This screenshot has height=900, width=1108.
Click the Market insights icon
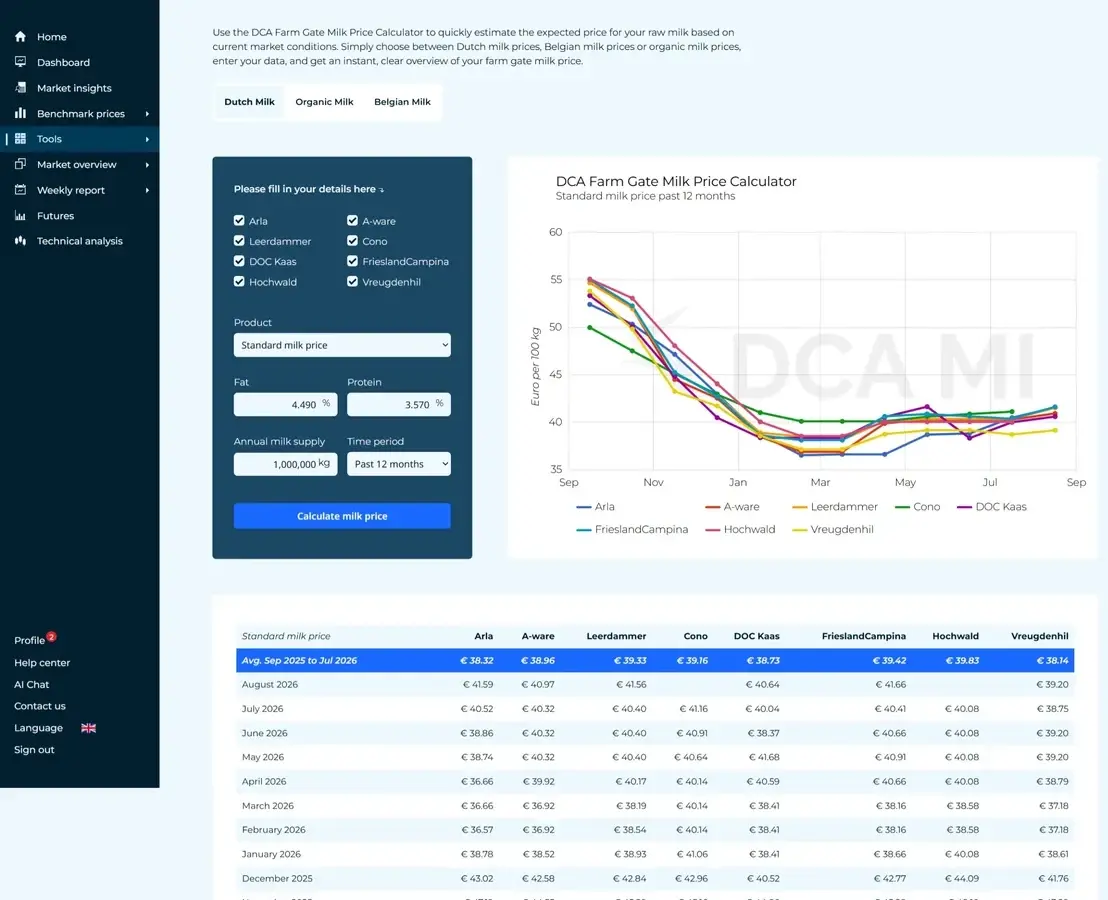pyautogui.click(x=20, y=88)
